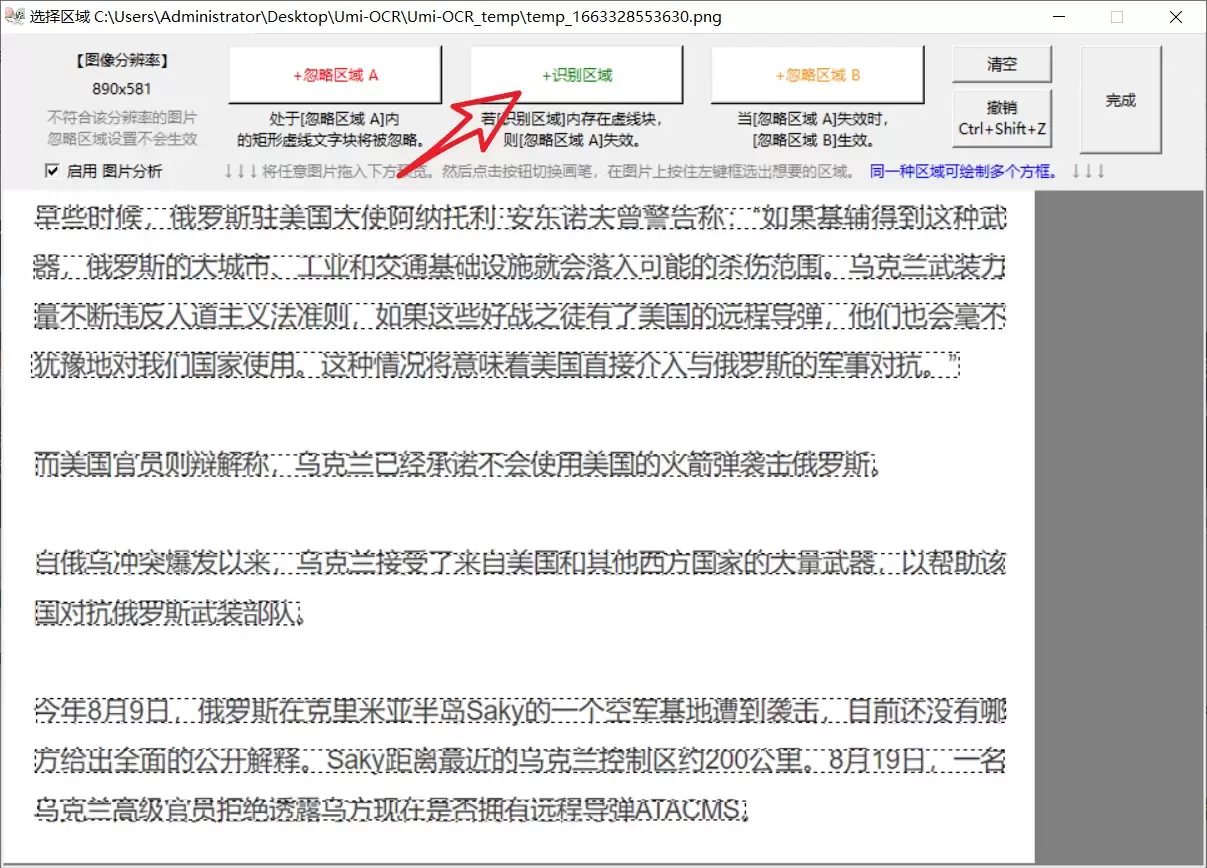Click the text block beginning 今年8月9日
Image resolution: width=1207 pixels, height=868 pixels.
coord(519,710)
